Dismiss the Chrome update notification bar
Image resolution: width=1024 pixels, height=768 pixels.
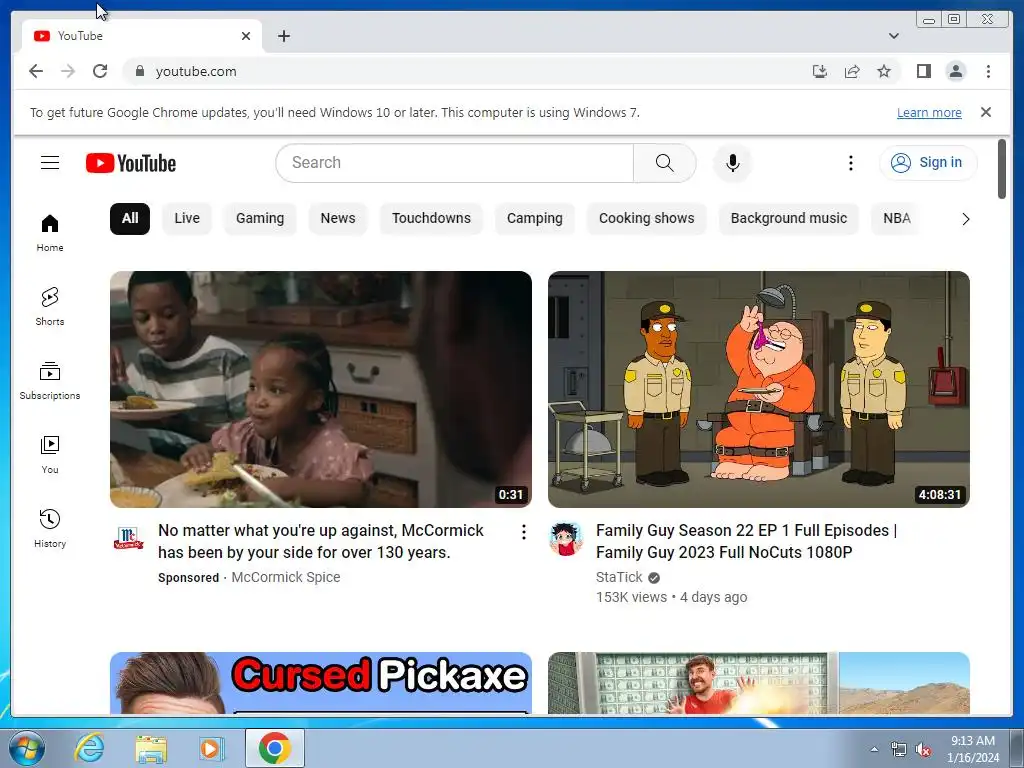coord(986,112)
